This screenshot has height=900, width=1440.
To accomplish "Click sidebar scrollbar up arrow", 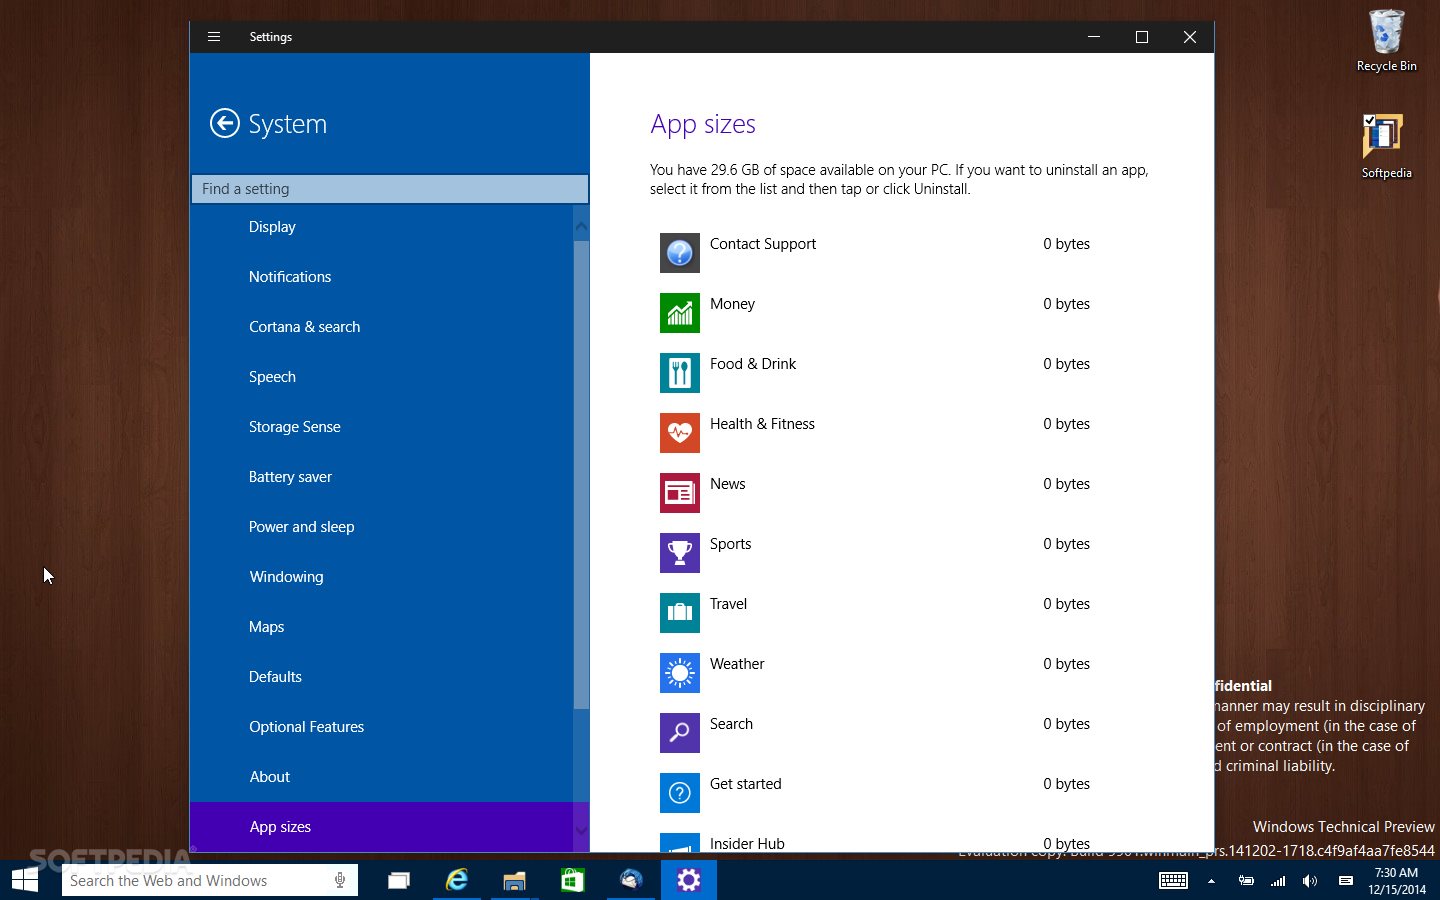I will point(581,227).
